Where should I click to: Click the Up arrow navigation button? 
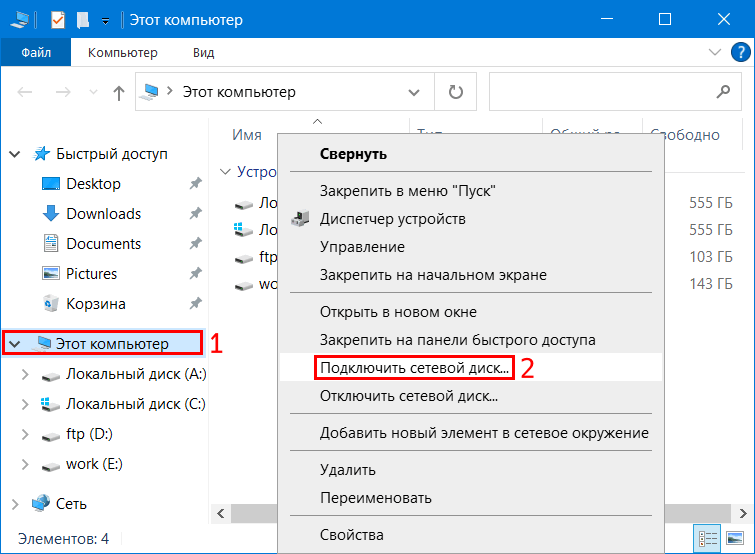(x=119, y=92)
